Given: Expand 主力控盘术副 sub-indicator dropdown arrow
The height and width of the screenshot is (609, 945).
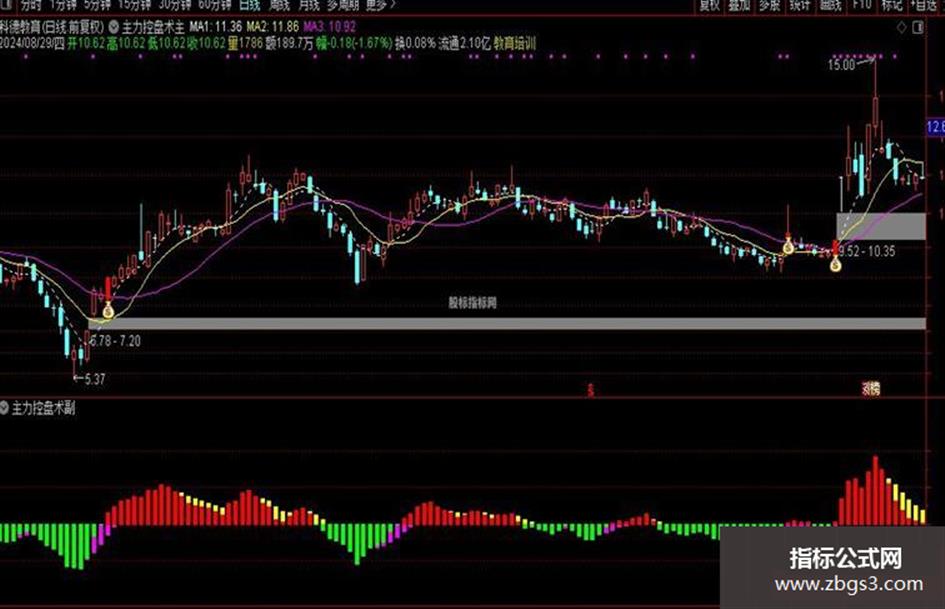Looking at the screenshot, I should [4, 408].
